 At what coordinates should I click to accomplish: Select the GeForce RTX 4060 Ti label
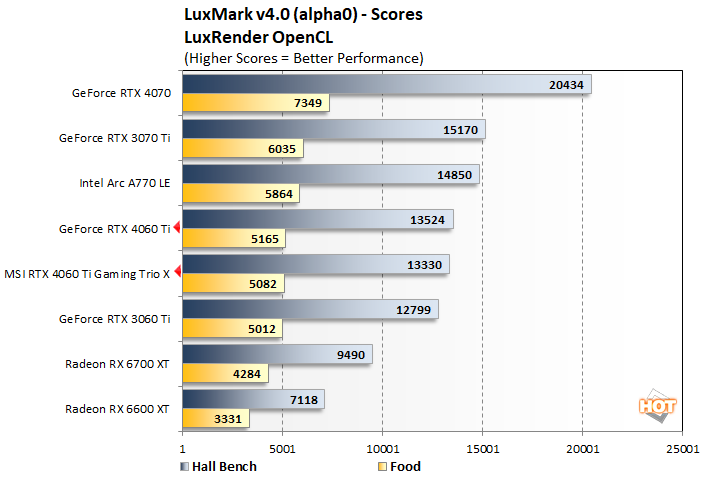point(115,229)
